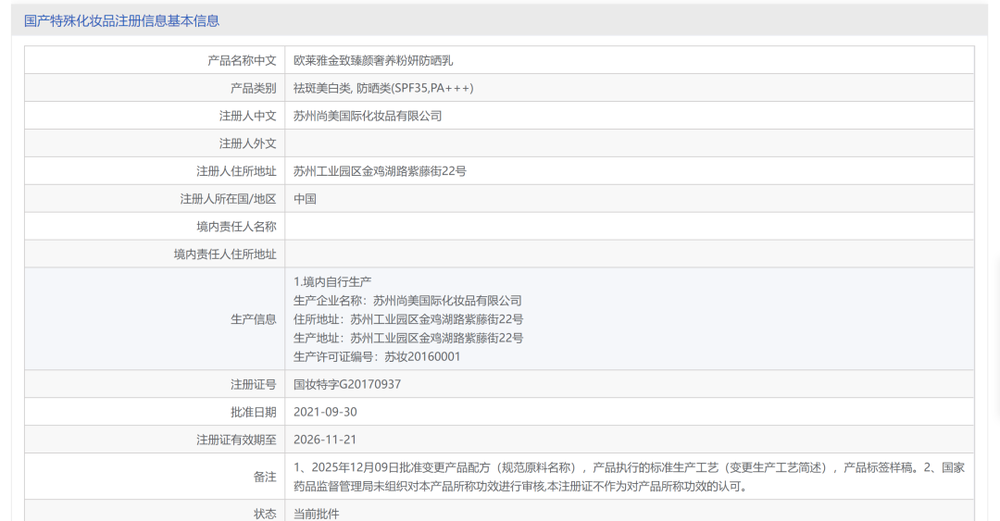The image size is (1000, 521).
Task: Click the registrant address 苏州工业园区金鸡湖路紫藤街22号
Action: 379,171
